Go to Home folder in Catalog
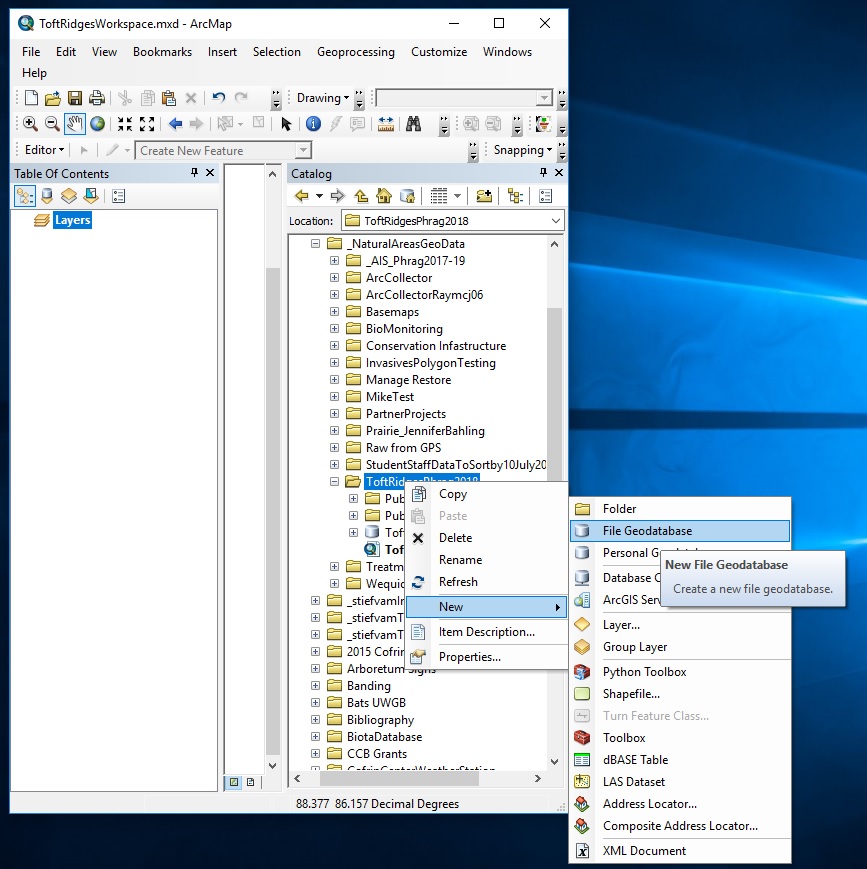867x869 pixels. (x=383, y=196)
